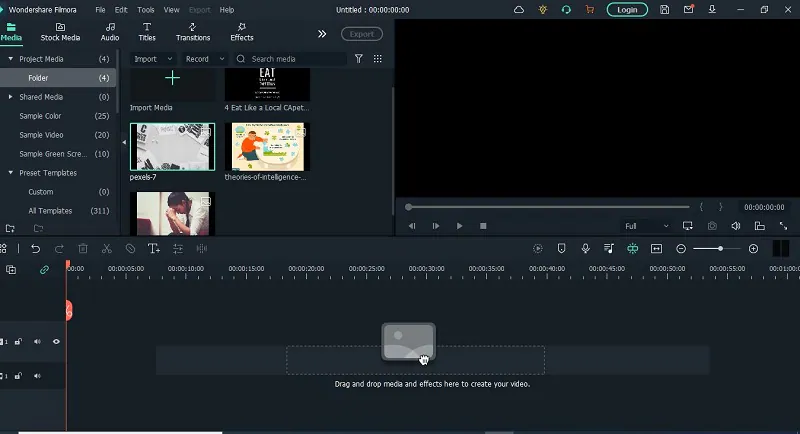Collapse media panel with left arrow
This screenshot has height=434, width=800.
(124, 142)
